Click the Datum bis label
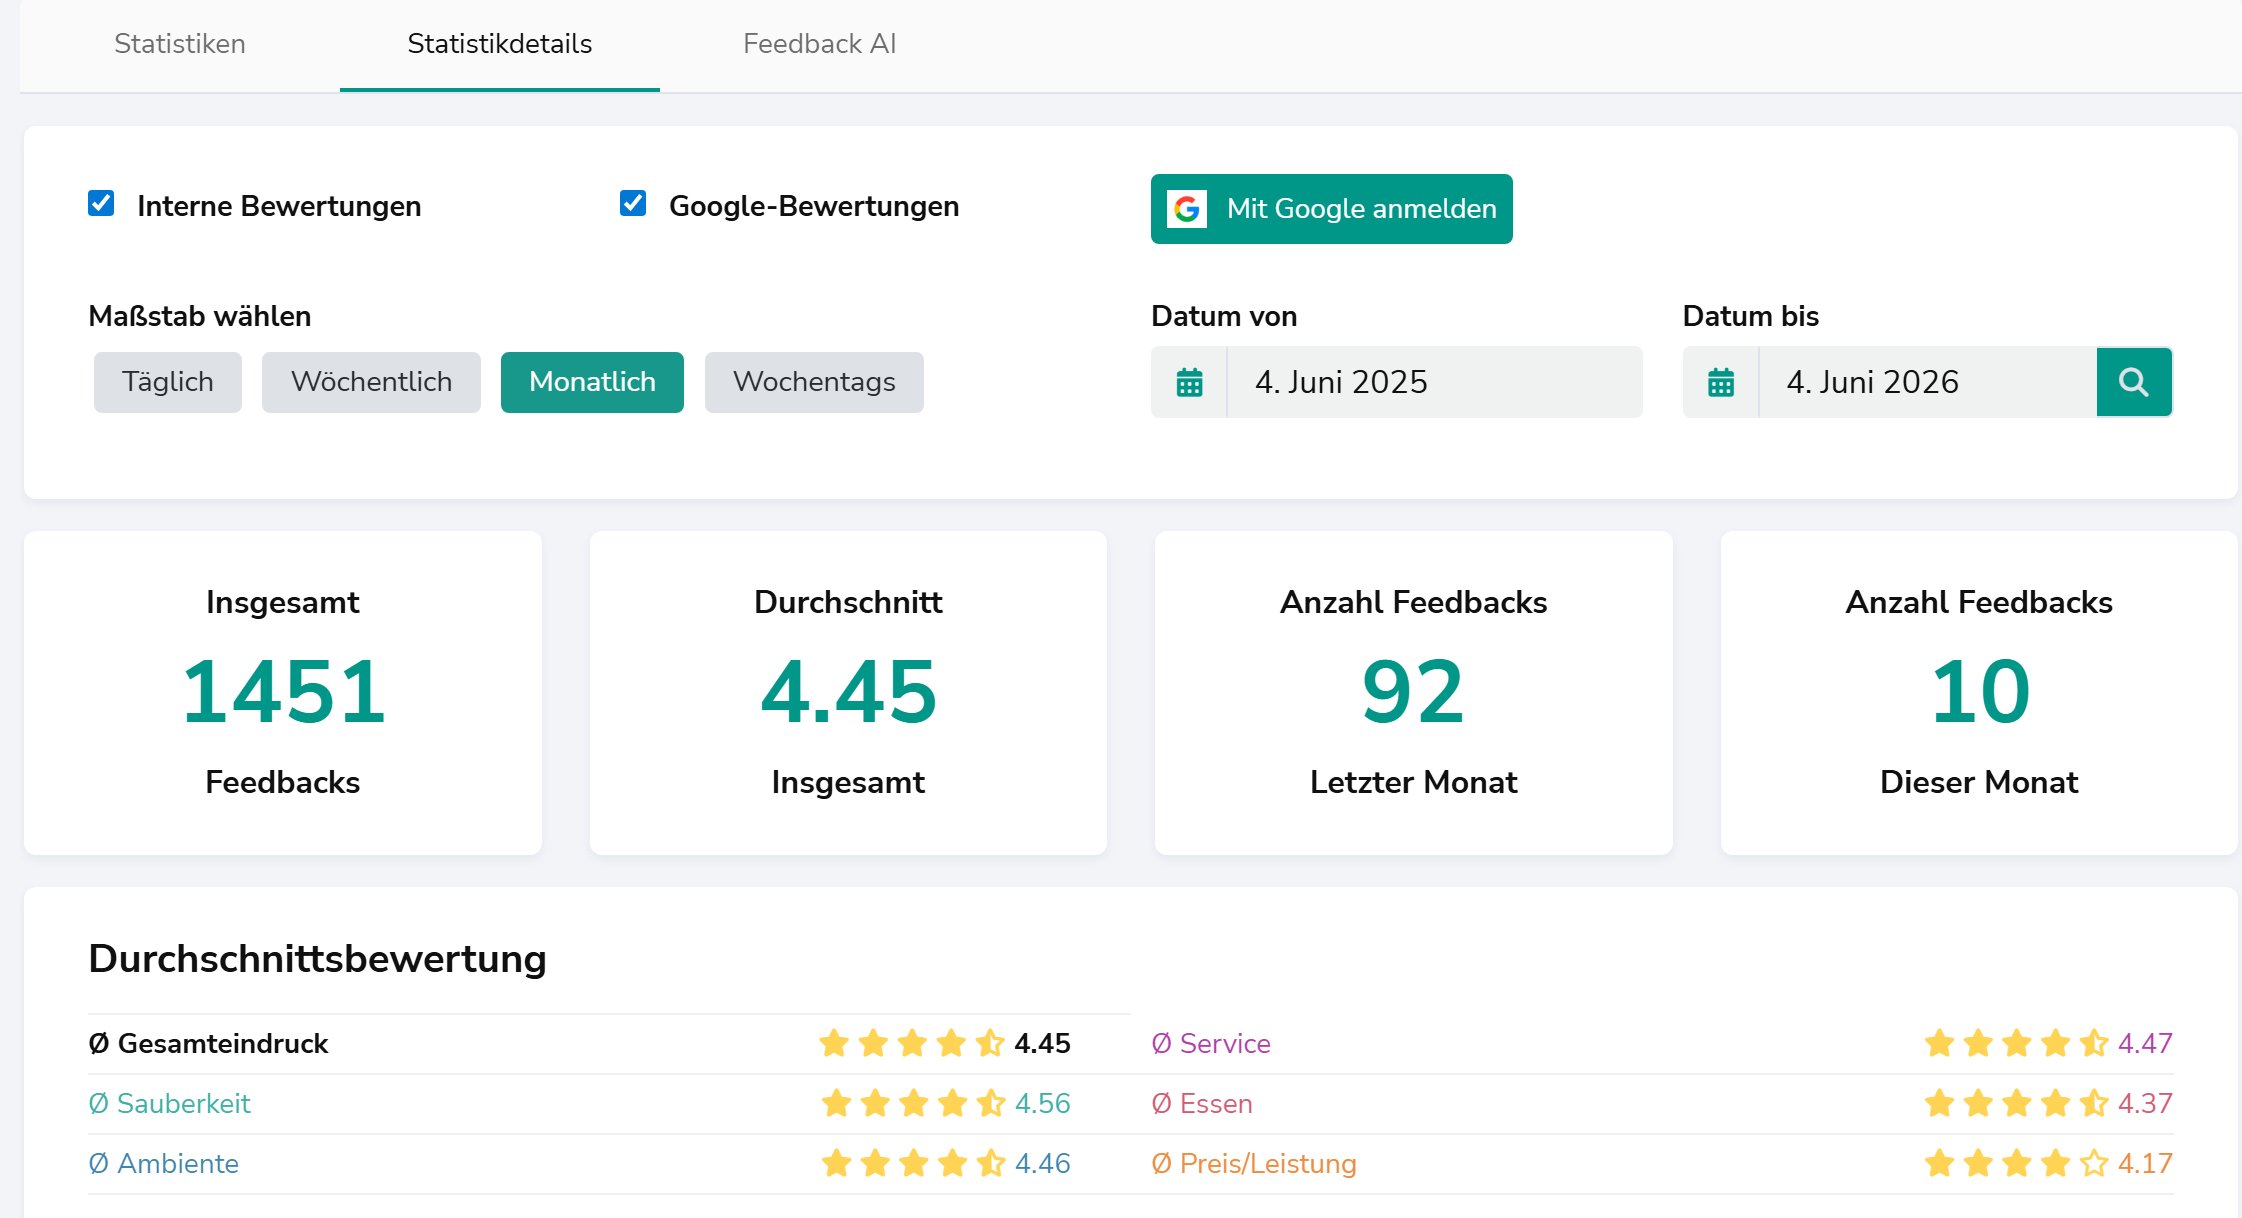Screen dimensions: 2242x1218 click(1751, 316)
